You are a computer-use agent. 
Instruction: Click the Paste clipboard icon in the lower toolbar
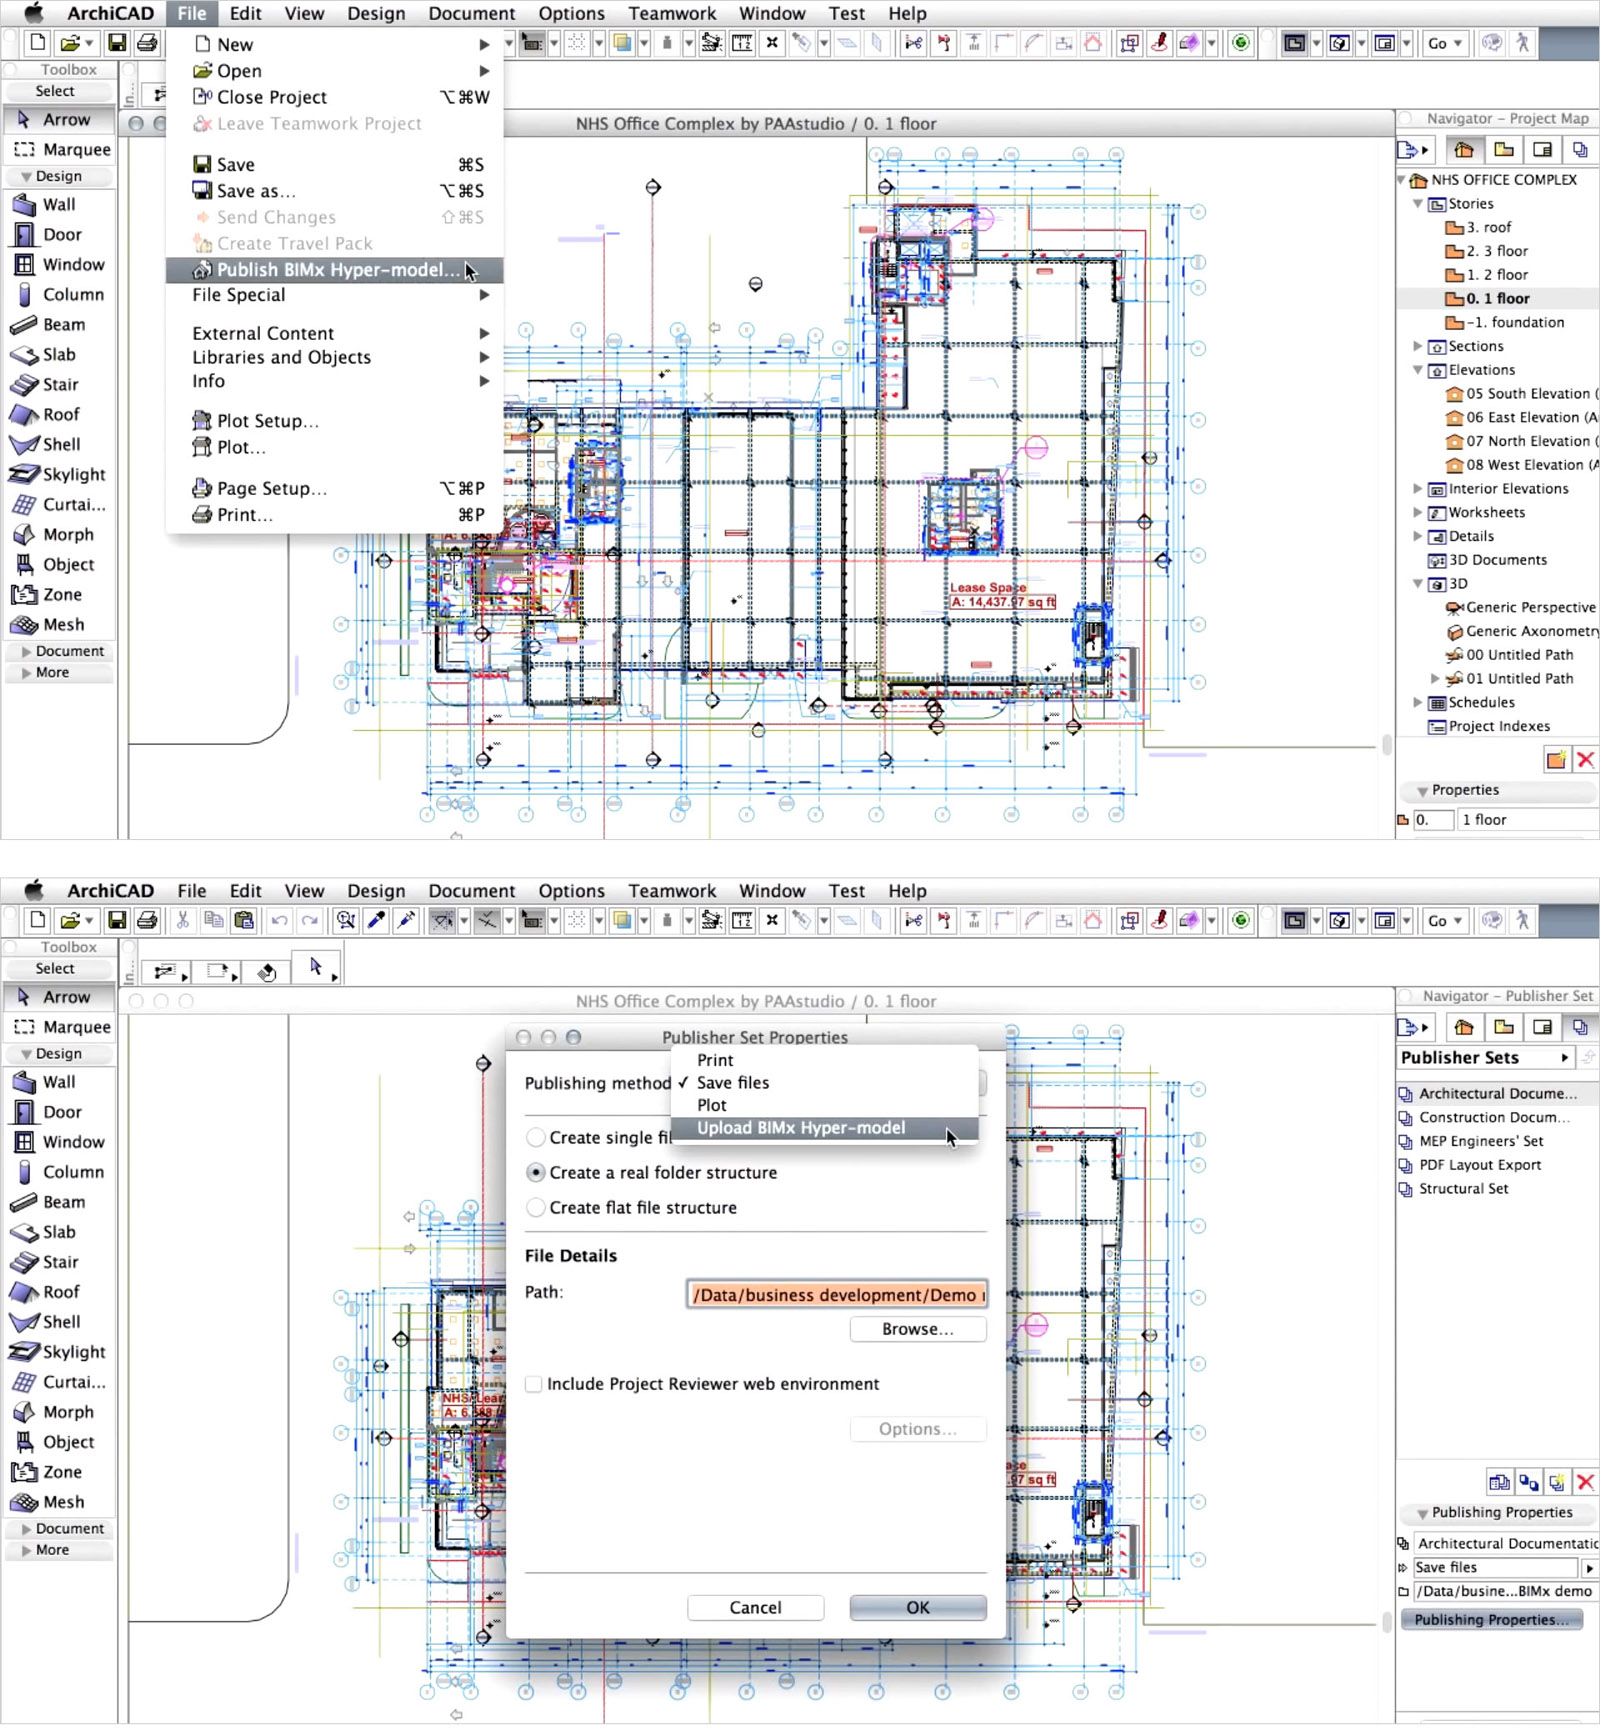pyautogui.click(x=243, y=920)
